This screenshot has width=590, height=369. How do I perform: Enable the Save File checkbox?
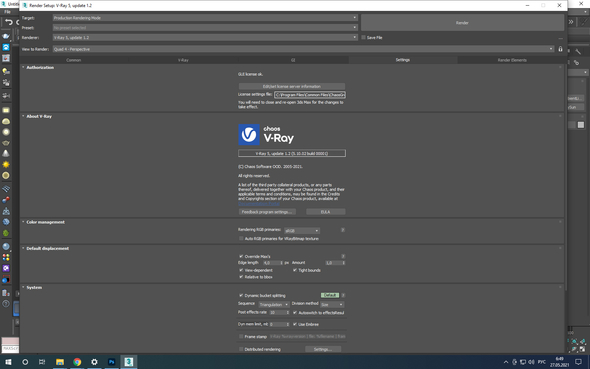point(363,38)
